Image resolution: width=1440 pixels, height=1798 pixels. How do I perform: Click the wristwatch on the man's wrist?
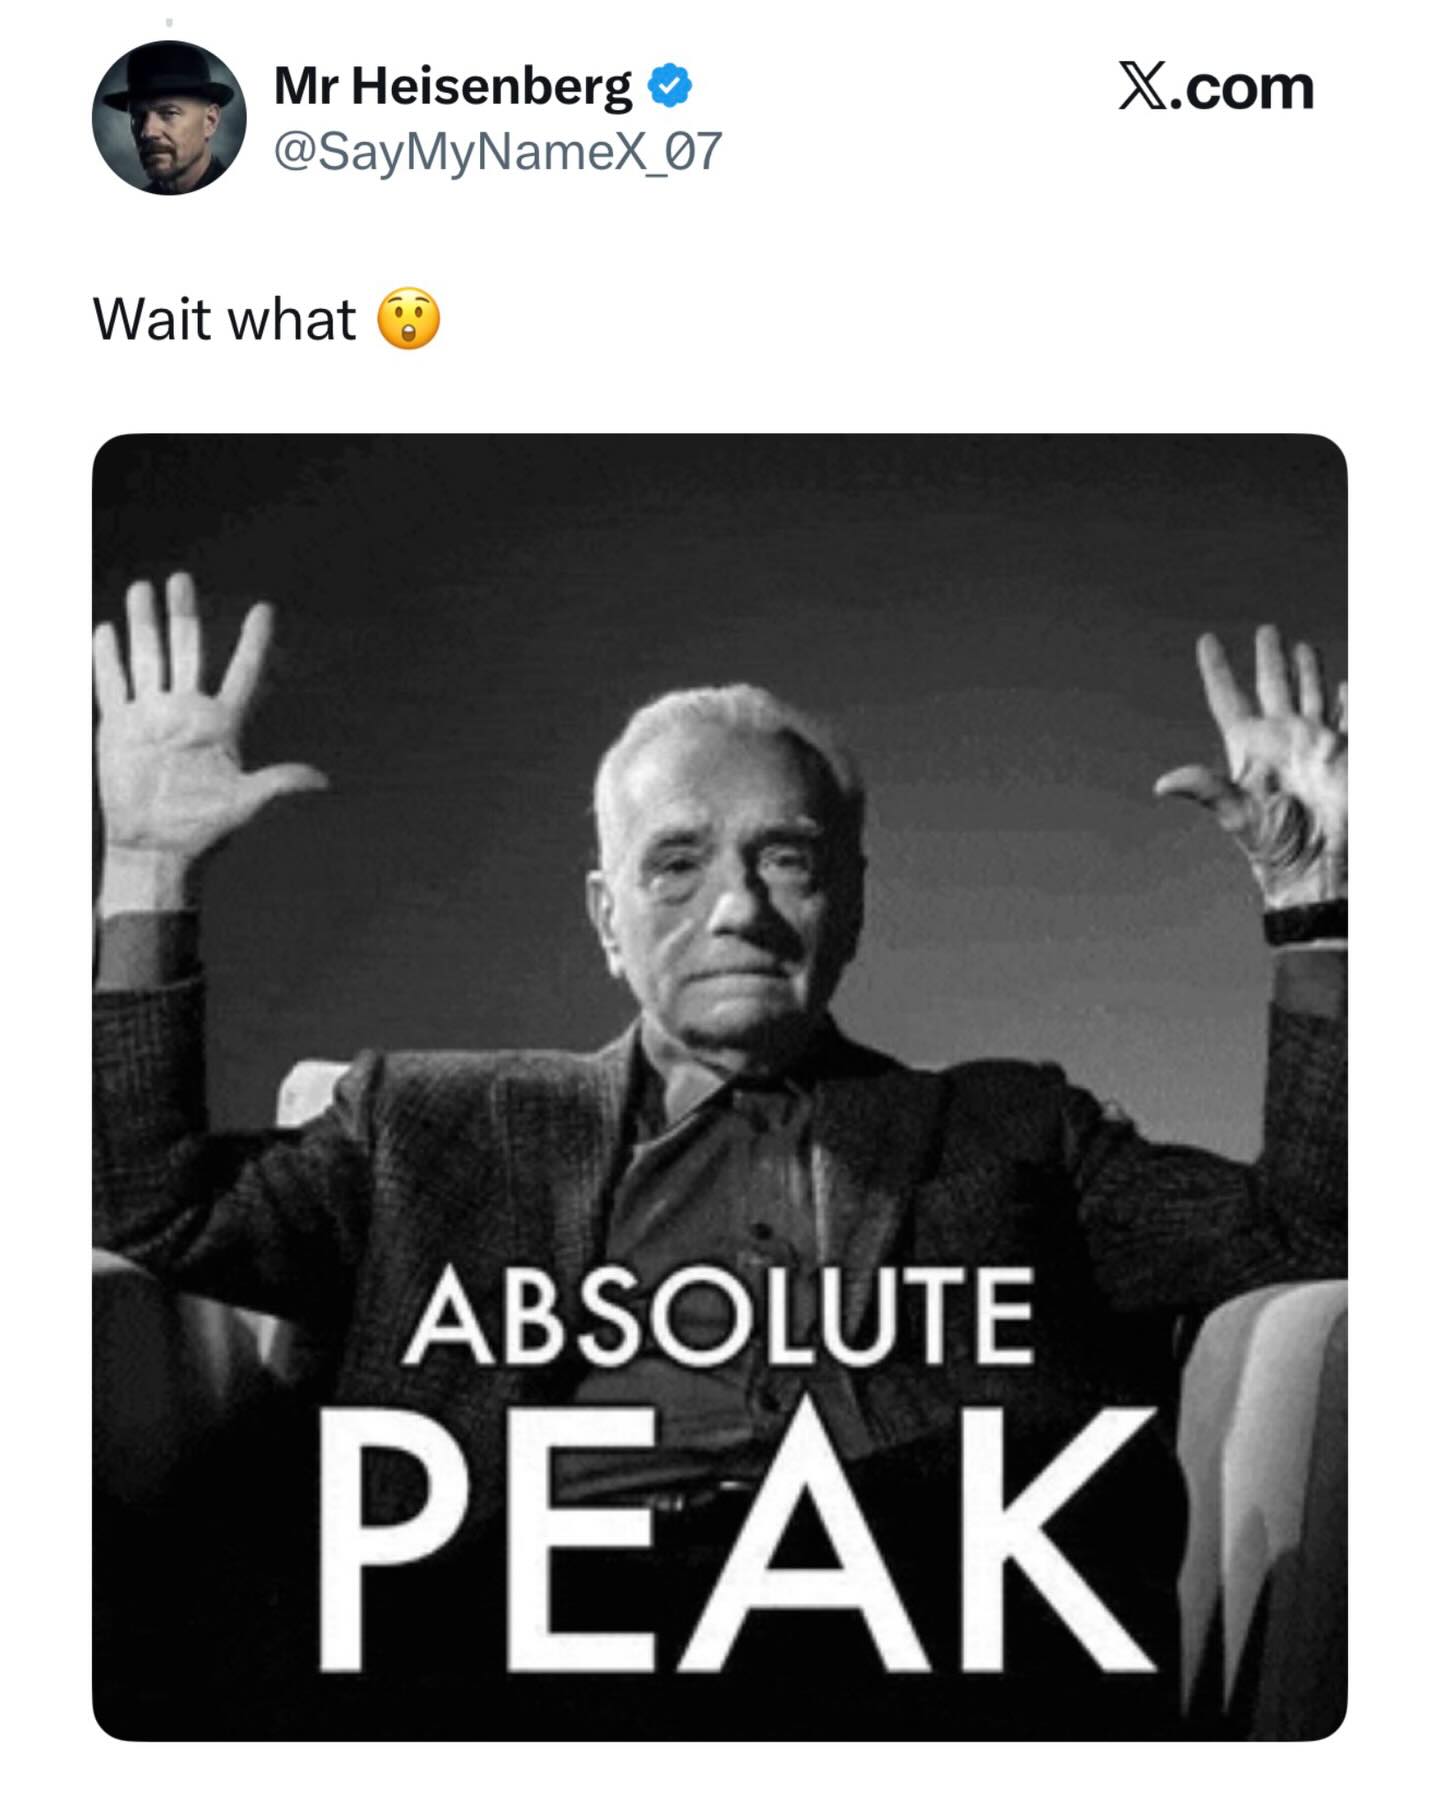[1305, 922]
